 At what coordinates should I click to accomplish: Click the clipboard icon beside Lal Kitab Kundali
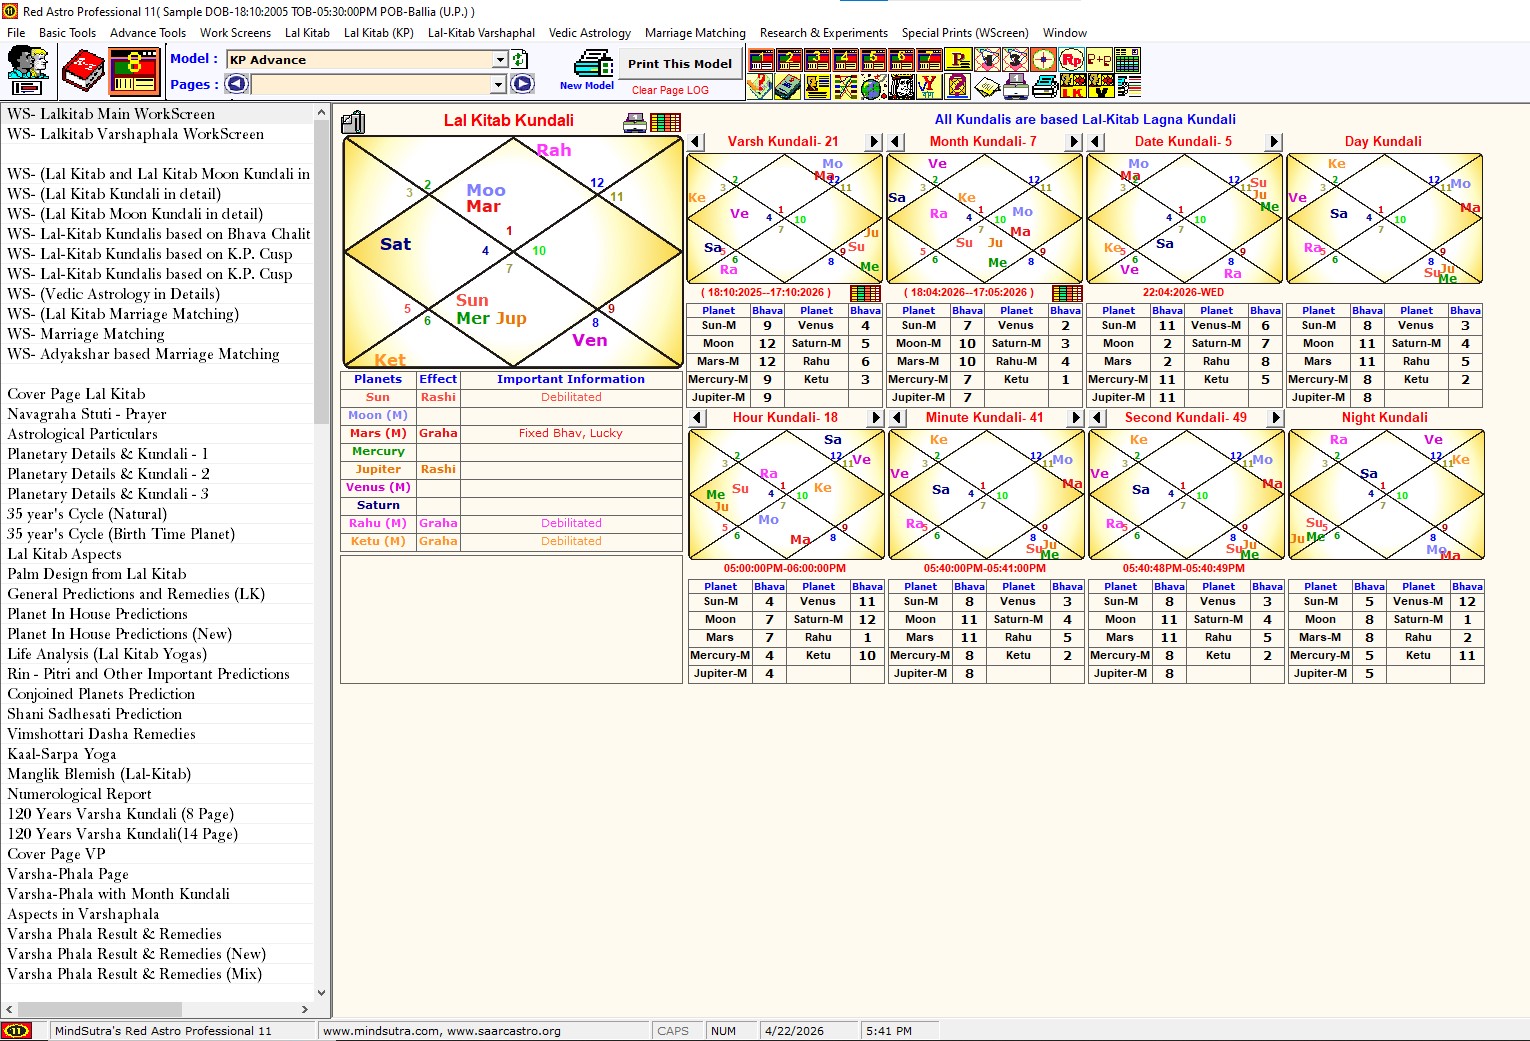353,122
